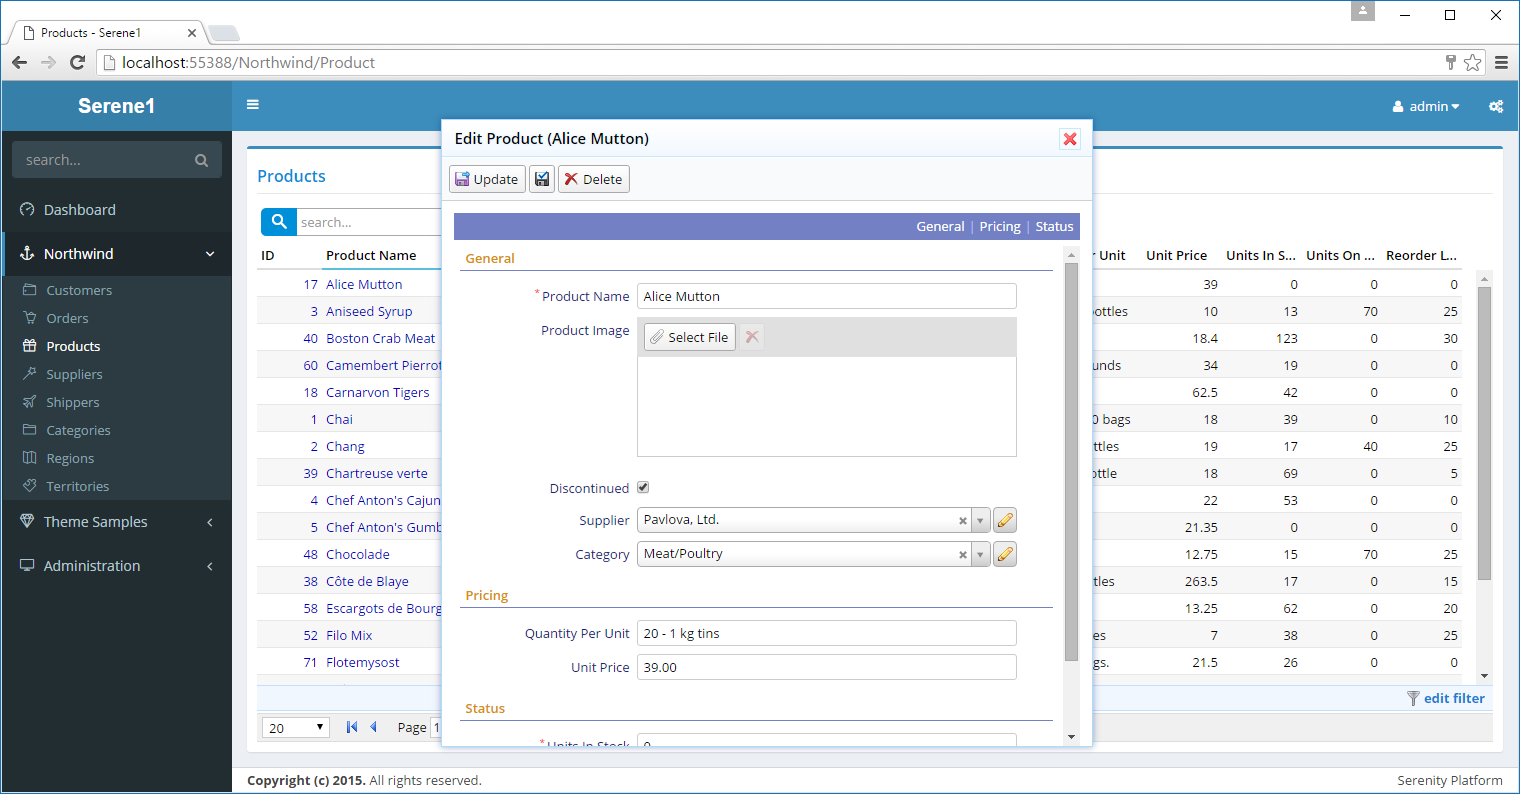
Task: Click the apply changes floppy disk icon
Action: click(x=541, y=179)
